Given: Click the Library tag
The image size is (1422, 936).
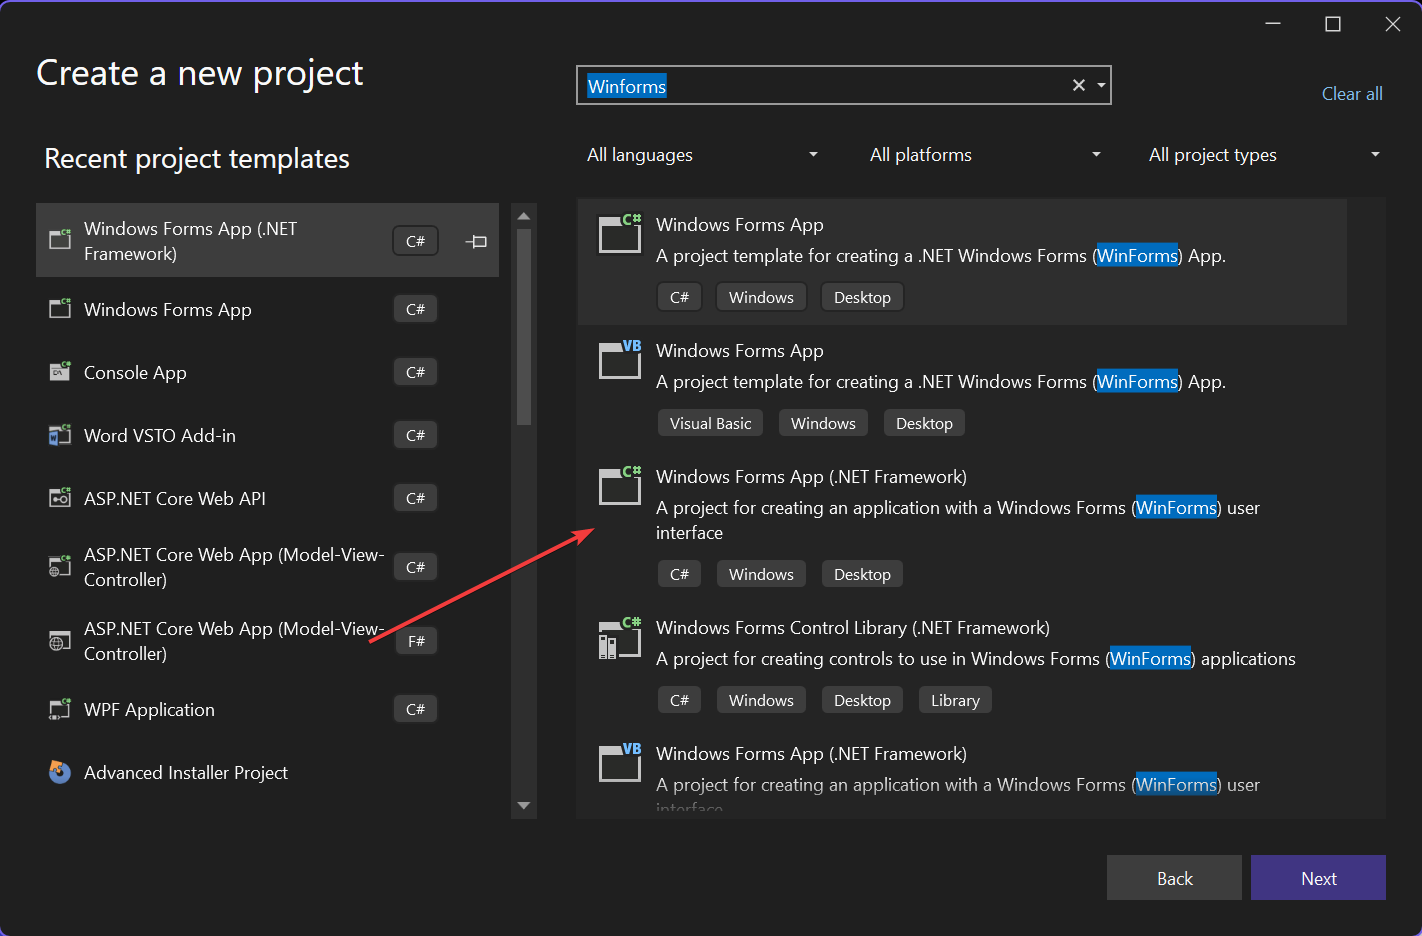Looking at the screenshot, I should [955, 700].
